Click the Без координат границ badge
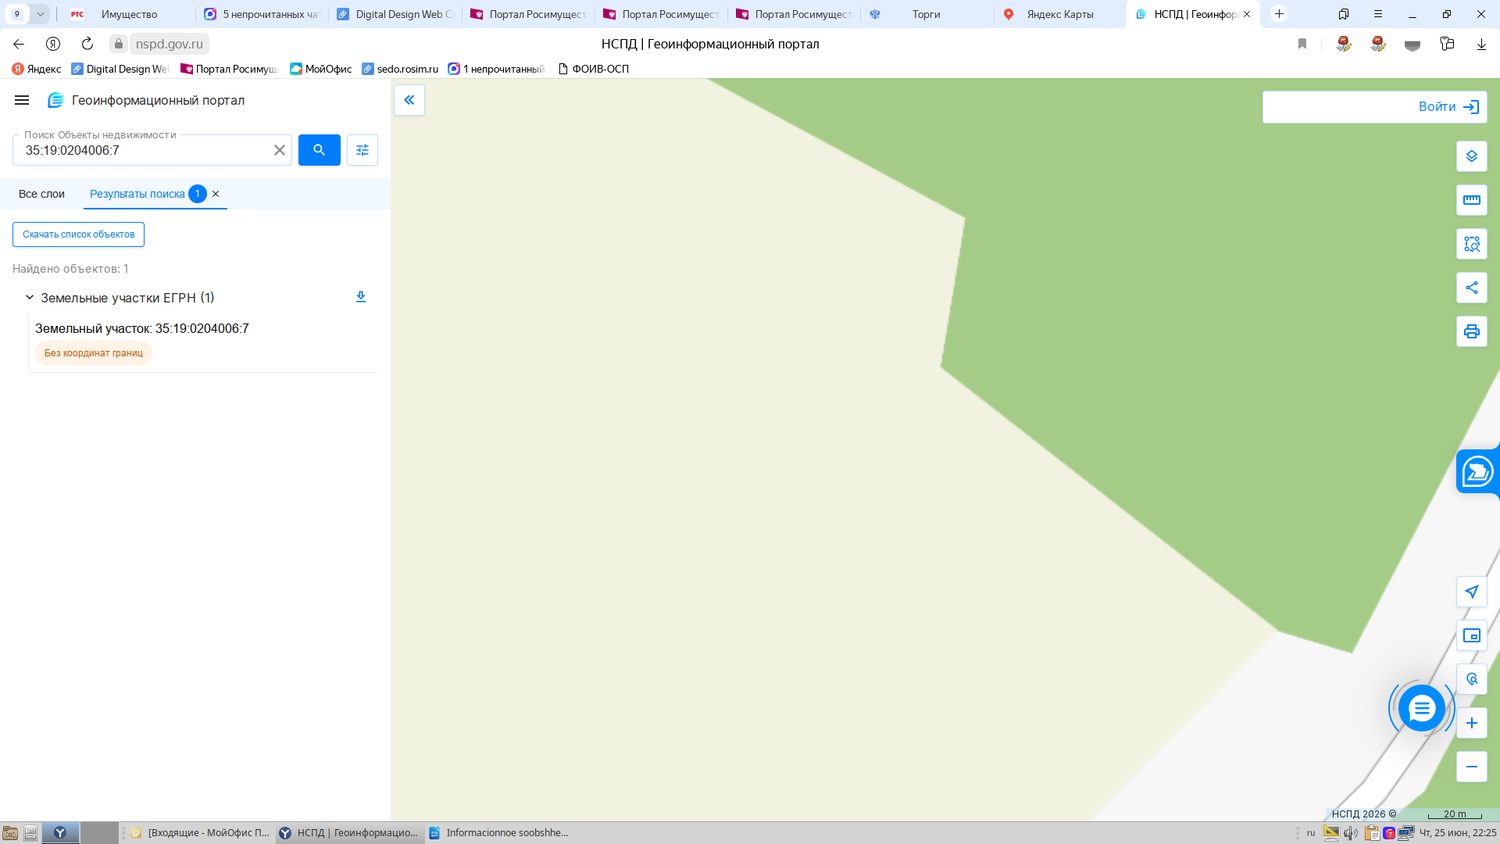 (94, 353)
